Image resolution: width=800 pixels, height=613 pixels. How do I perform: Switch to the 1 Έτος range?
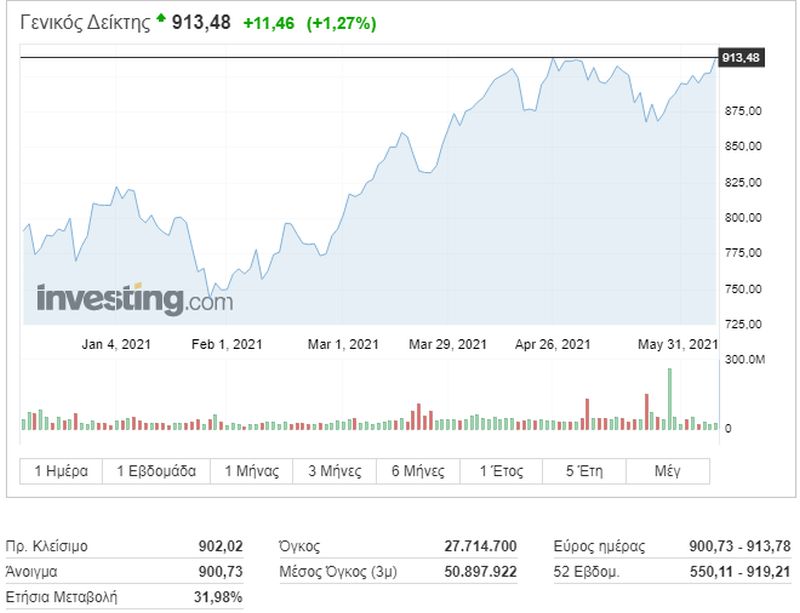click(x=501, y=471)
